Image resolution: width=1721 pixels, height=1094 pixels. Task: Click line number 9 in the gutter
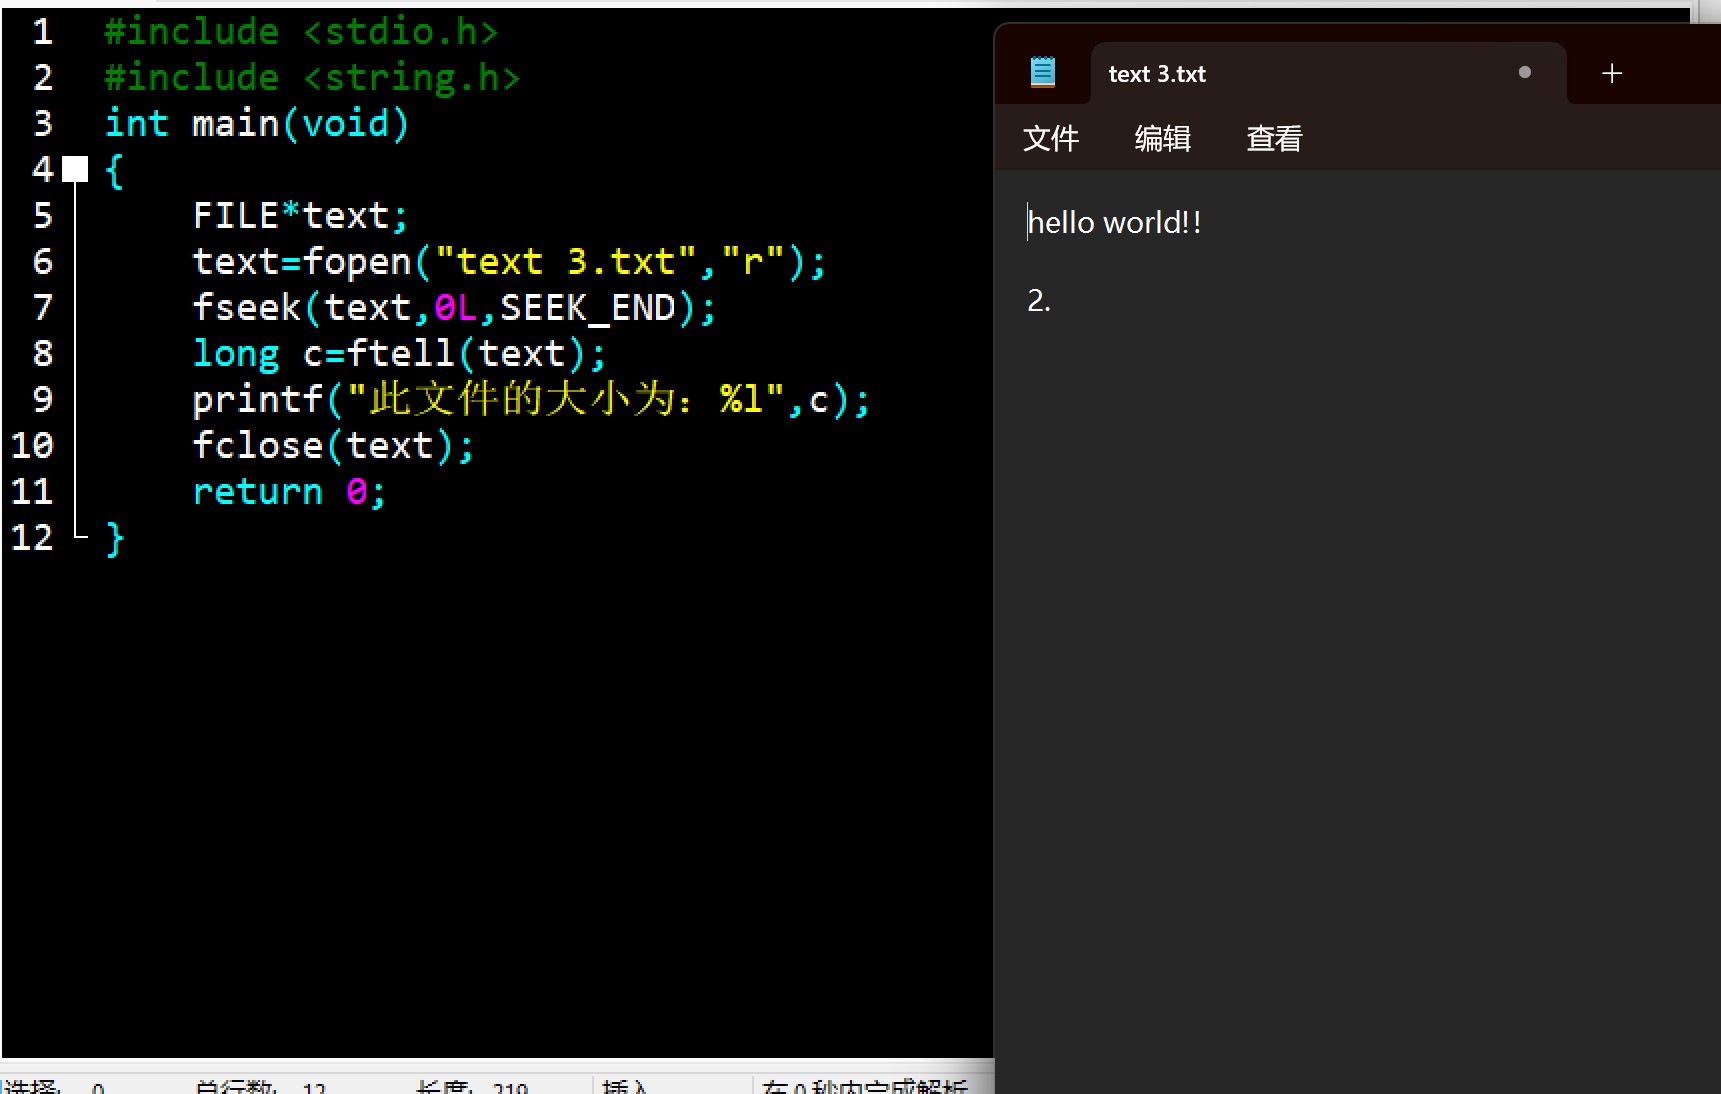(43, 400)
